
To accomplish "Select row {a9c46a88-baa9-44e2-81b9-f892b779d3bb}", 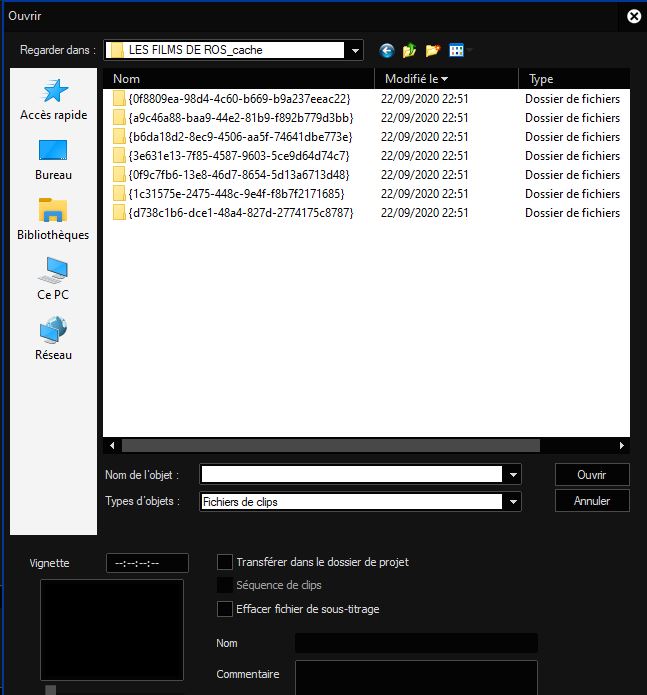I will point(366,117).
